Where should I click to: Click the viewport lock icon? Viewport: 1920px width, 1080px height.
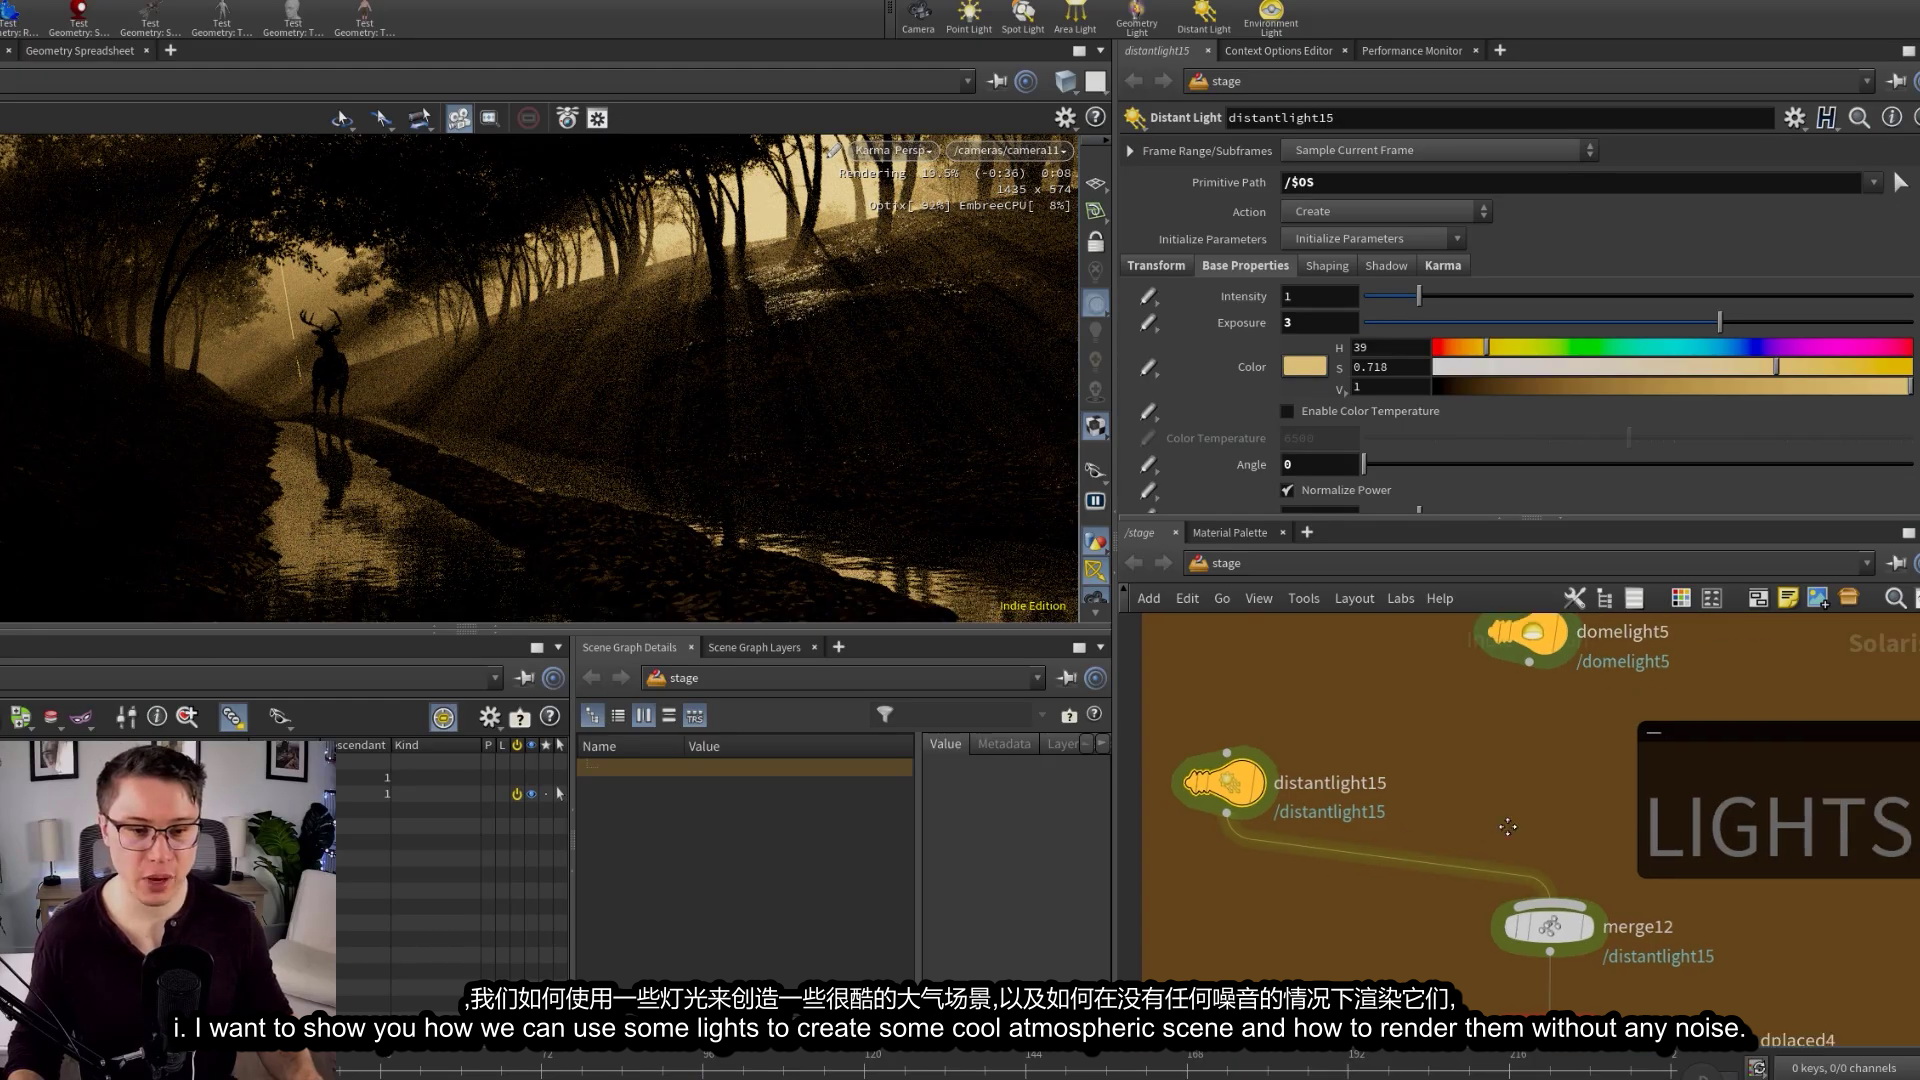1095,241
